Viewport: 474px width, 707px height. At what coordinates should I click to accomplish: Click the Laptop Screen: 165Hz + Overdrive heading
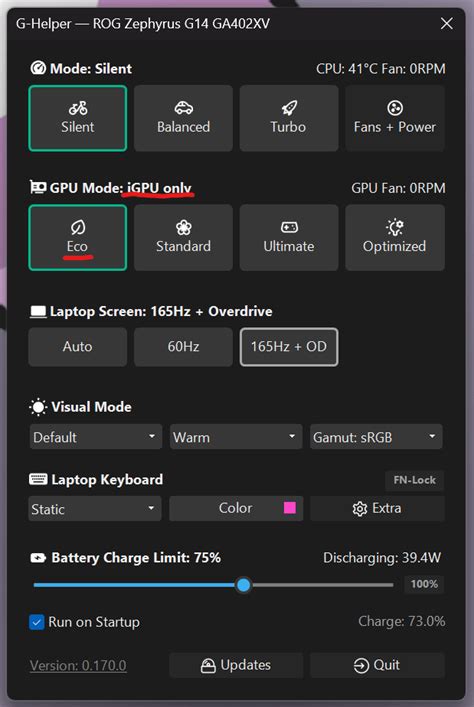tap(161, 312)
